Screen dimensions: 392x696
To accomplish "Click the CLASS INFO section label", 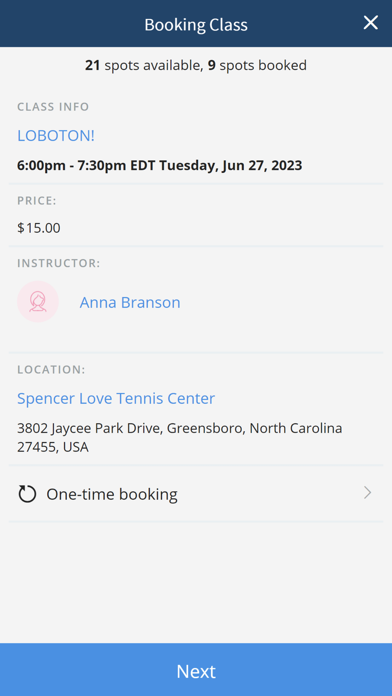I will click(53, 107).
